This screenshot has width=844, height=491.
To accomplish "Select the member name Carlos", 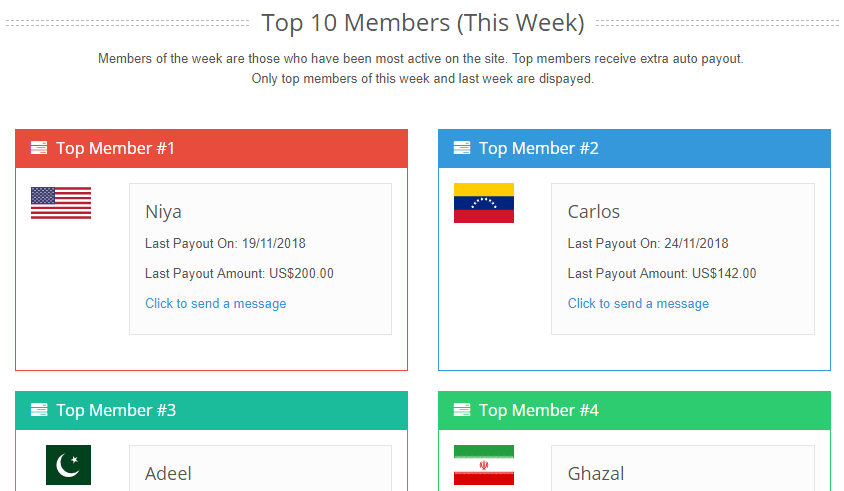I will click(594, 212).
